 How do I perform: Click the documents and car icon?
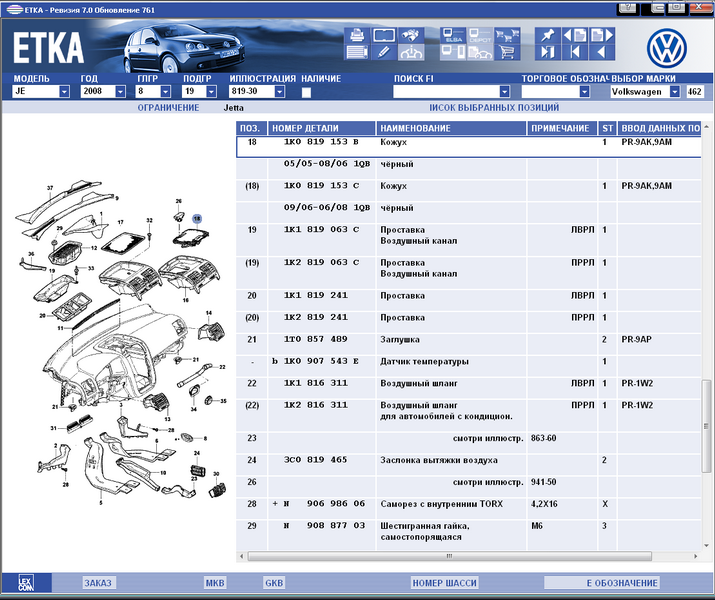480,52
